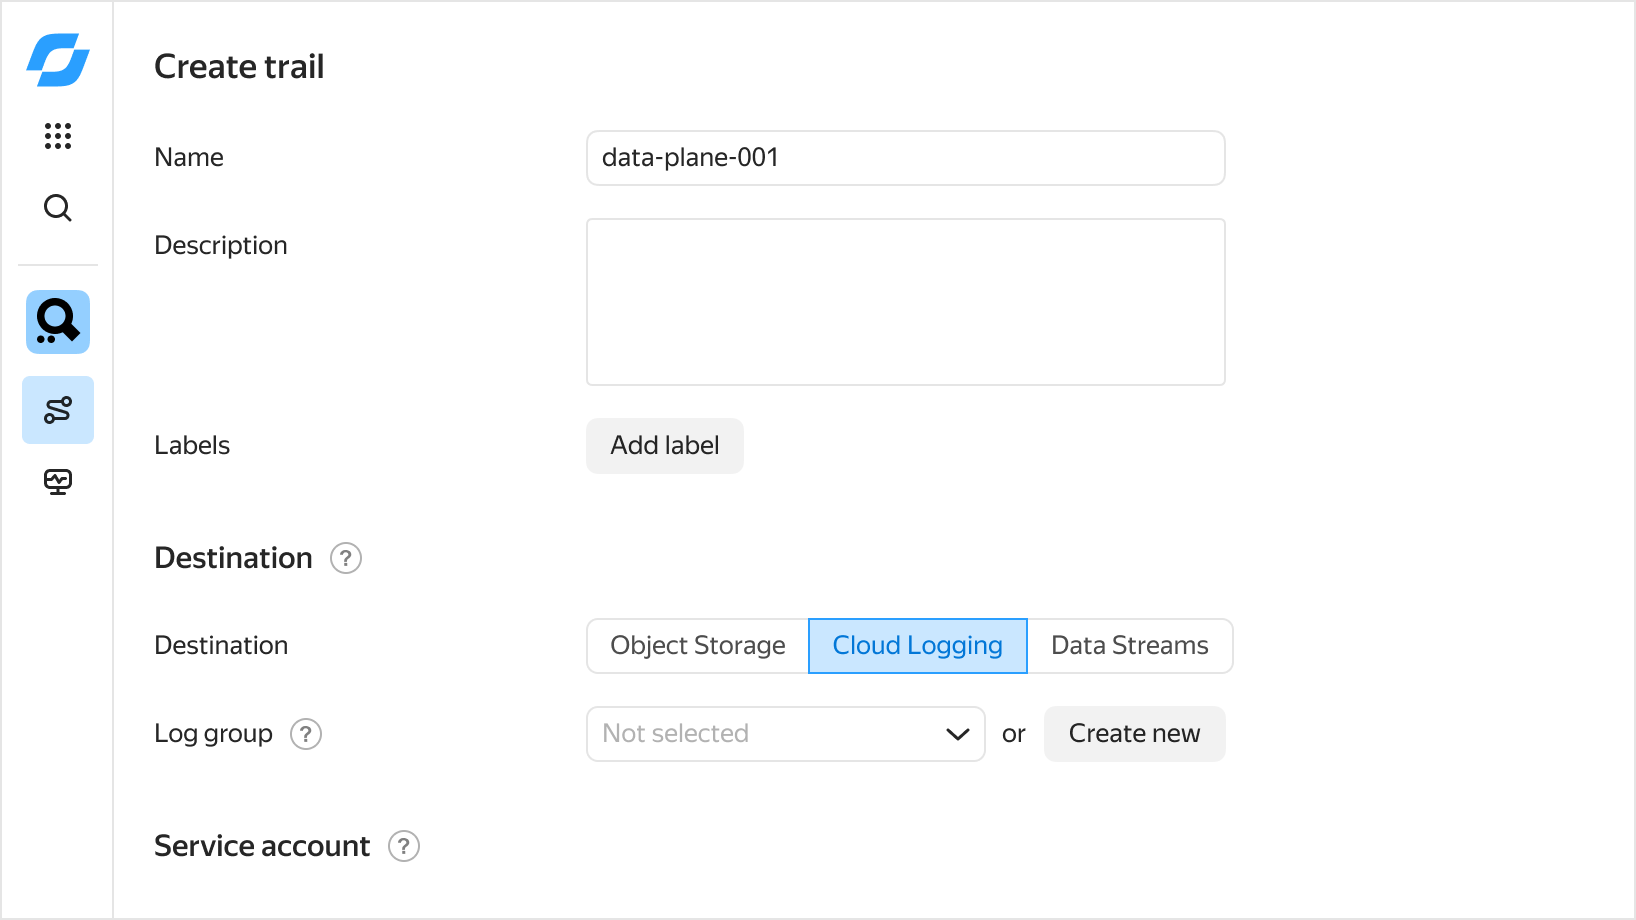The width and height of the screenshot is (1636, 920).
Task: Open the all services grid menu
Action: 58,136
